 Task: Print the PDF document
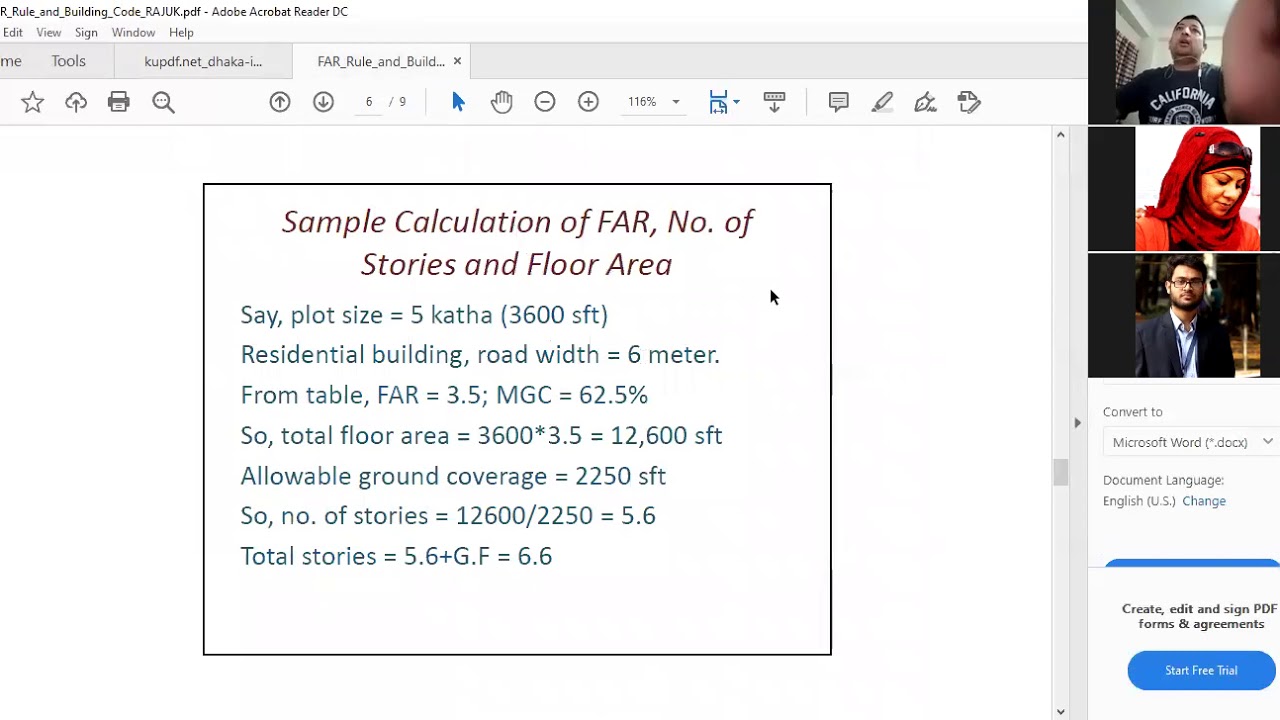[119, 102]
